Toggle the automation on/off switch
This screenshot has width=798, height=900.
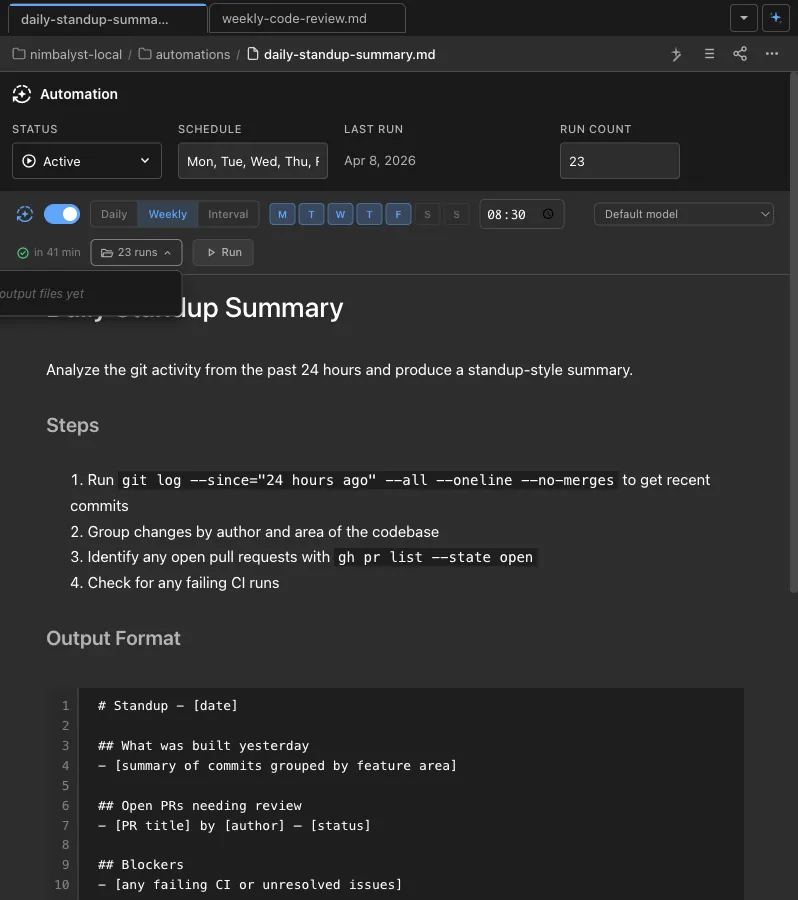[61, 214]
